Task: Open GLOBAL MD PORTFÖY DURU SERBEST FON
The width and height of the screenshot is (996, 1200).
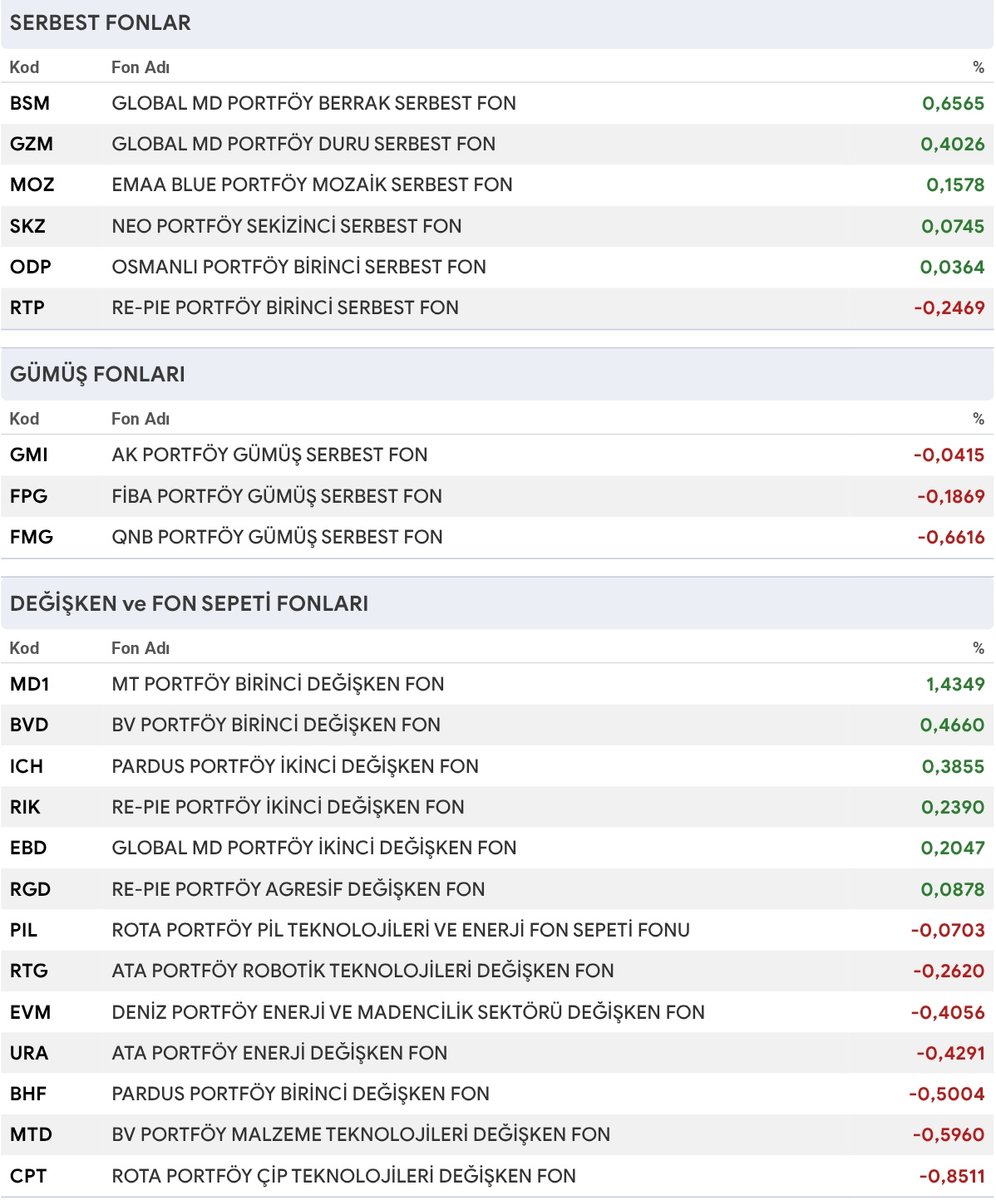Action: pos(303,144)
